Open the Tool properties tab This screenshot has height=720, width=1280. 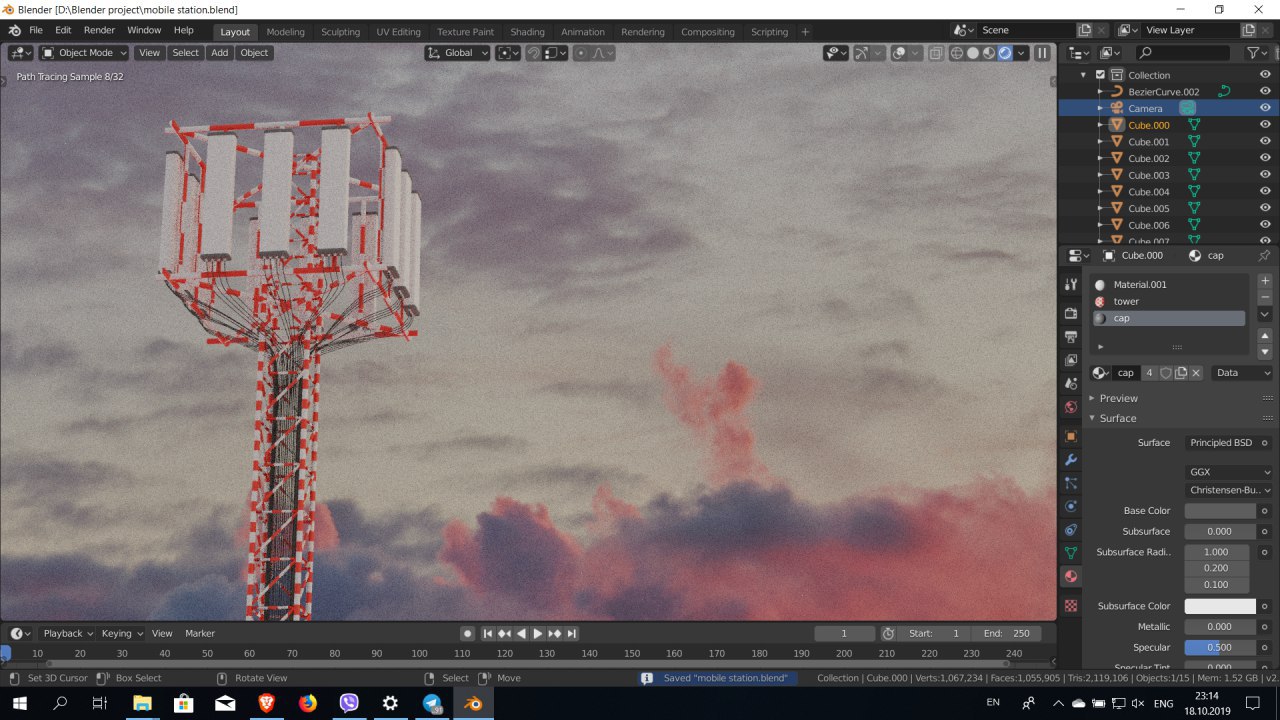pyautogui.click(x=1071, y=285)
